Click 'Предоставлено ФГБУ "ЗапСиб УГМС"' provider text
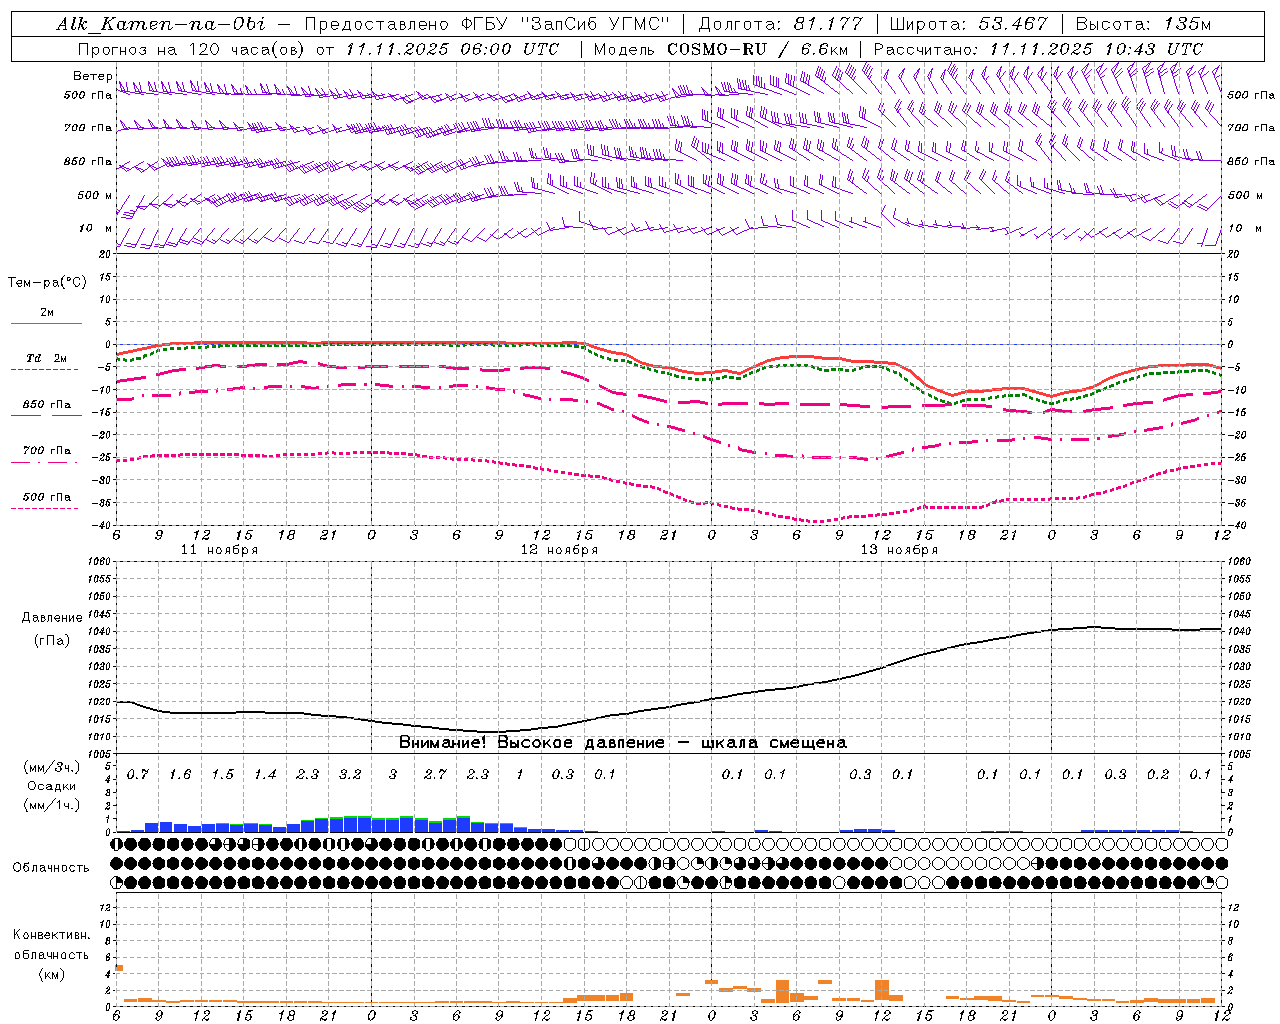 tap(487, 24)
